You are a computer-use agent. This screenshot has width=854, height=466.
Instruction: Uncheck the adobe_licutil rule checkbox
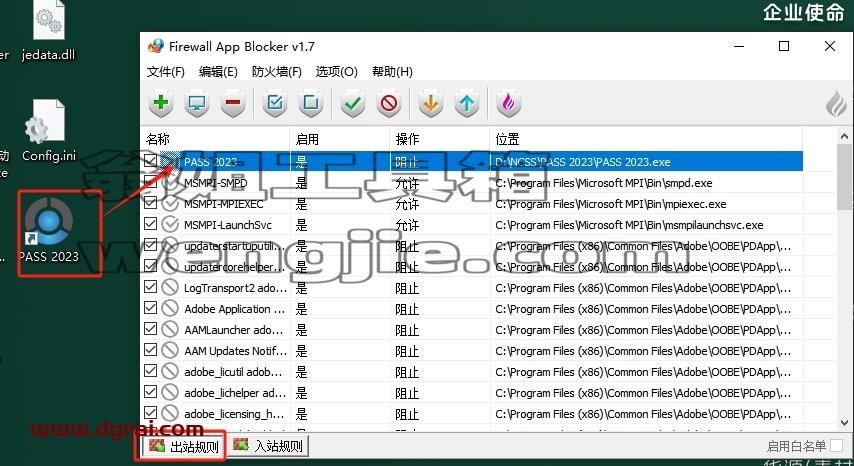[x=151, y=370]
